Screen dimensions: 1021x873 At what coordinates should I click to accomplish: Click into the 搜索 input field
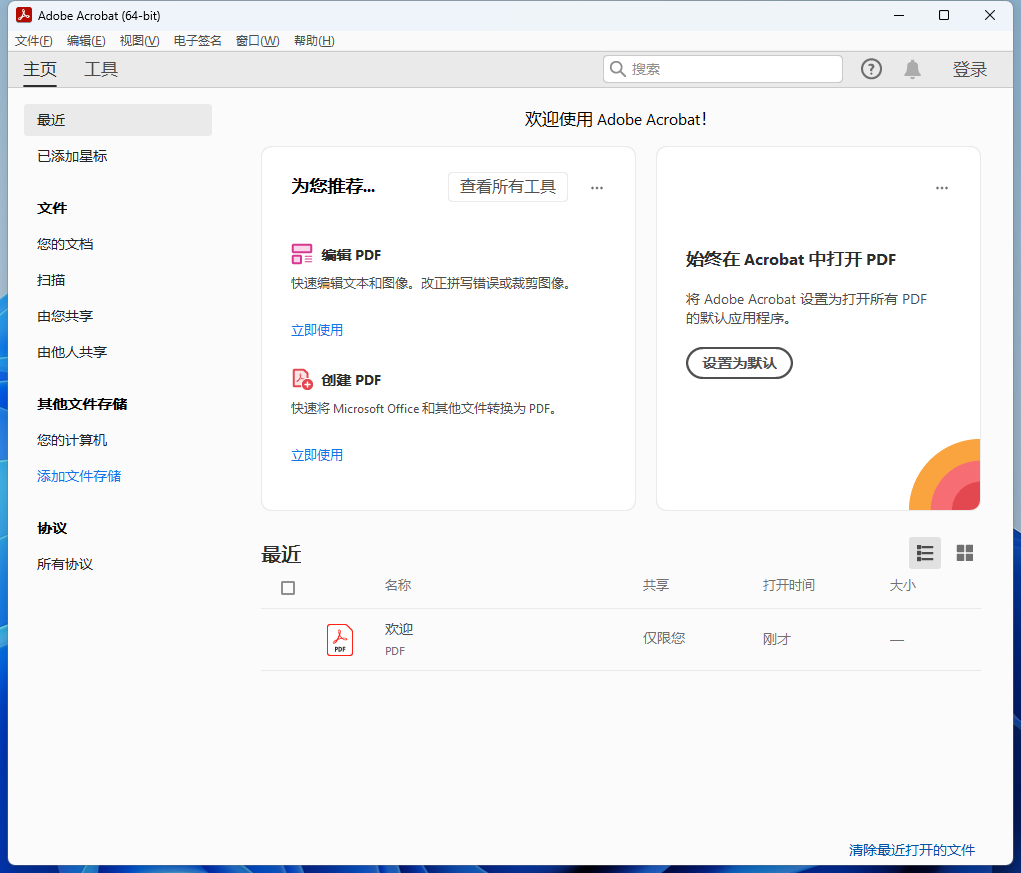pyautogui.click(x=723, y=69)
